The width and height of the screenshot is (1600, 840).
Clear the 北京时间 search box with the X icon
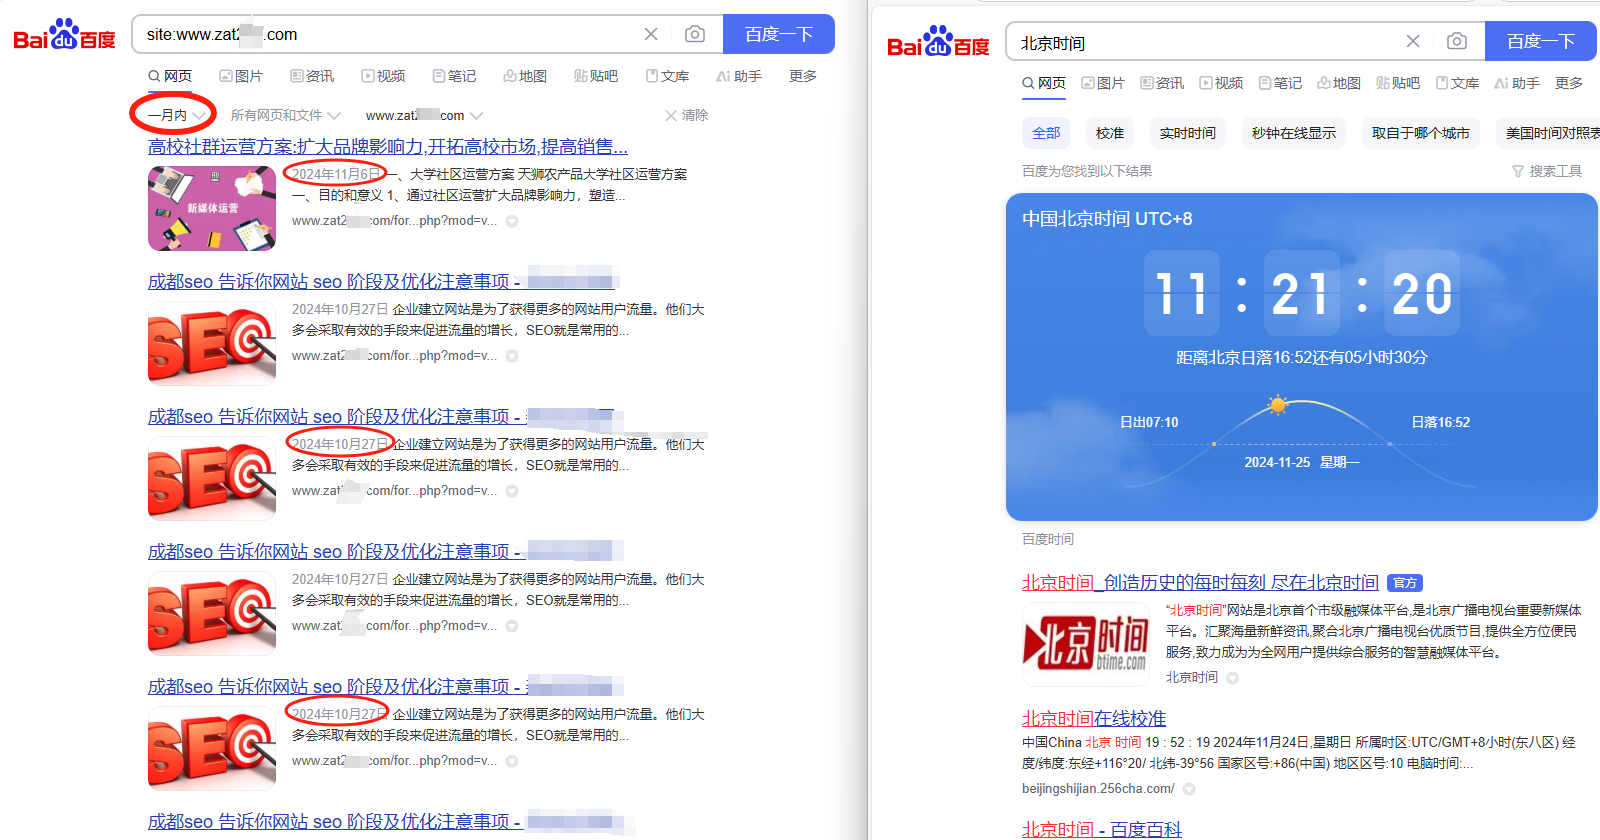click(1413, 41)
